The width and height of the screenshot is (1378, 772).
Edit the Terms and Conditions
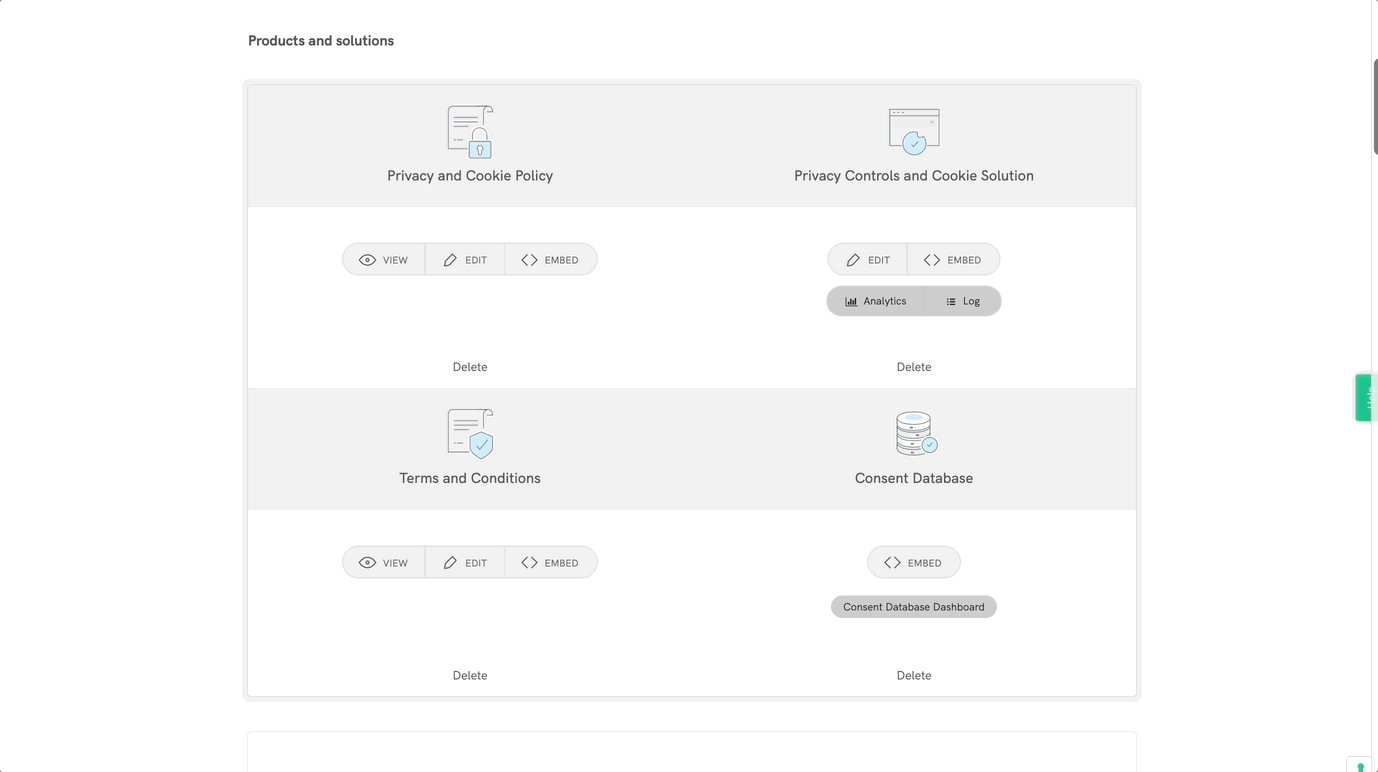(465, 563)
